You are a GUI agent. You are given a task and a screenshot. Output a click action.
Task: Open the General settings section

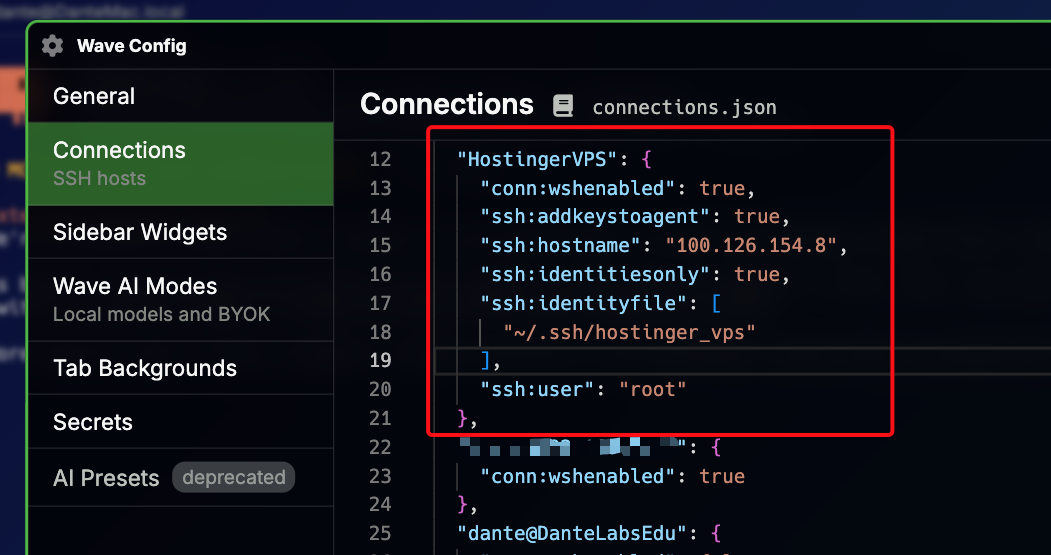pos(180,96)
